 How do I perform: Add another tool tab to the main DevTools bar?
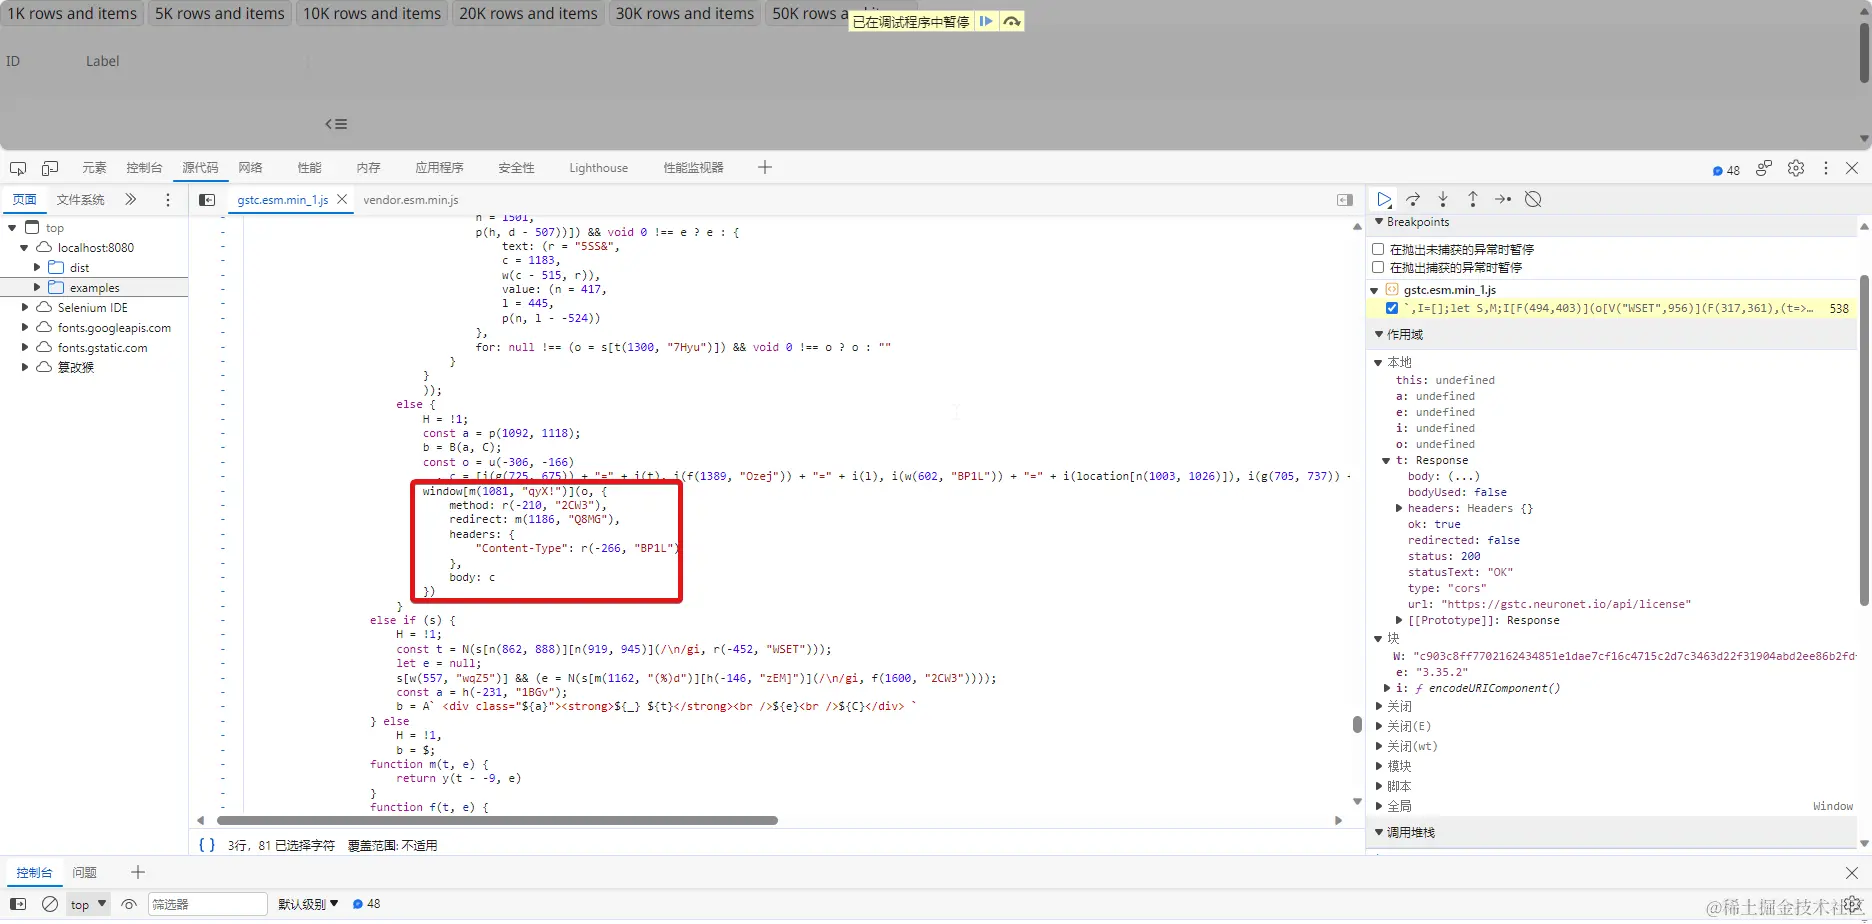click(x=765, y=167)
